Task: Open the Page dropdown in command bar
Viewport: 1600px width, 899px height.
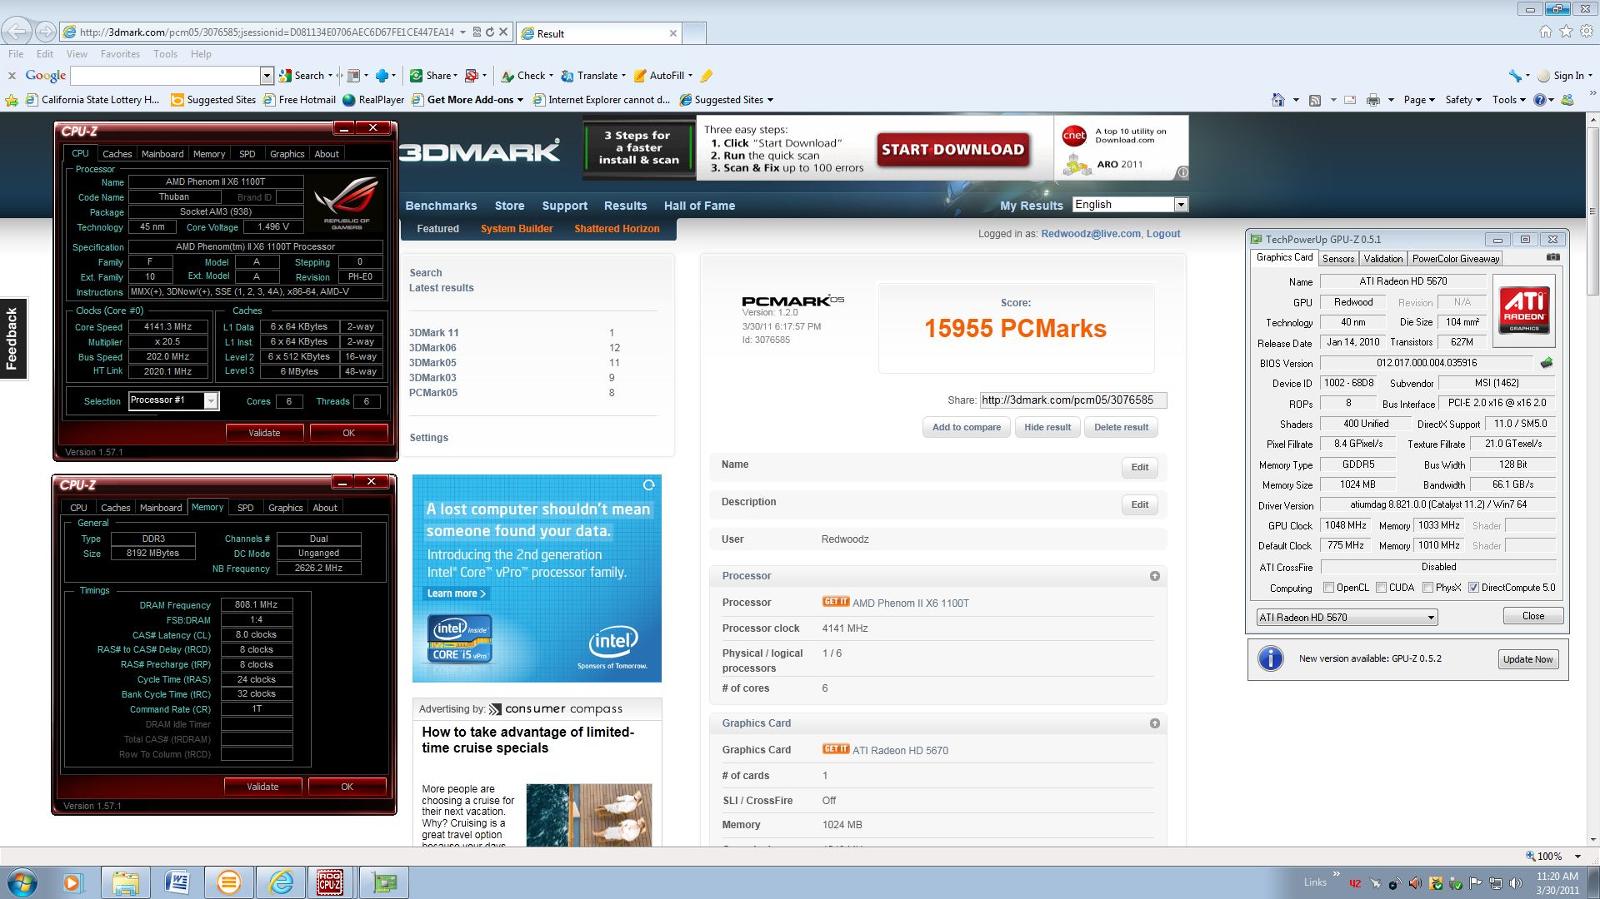Action: coord(1419,99)
